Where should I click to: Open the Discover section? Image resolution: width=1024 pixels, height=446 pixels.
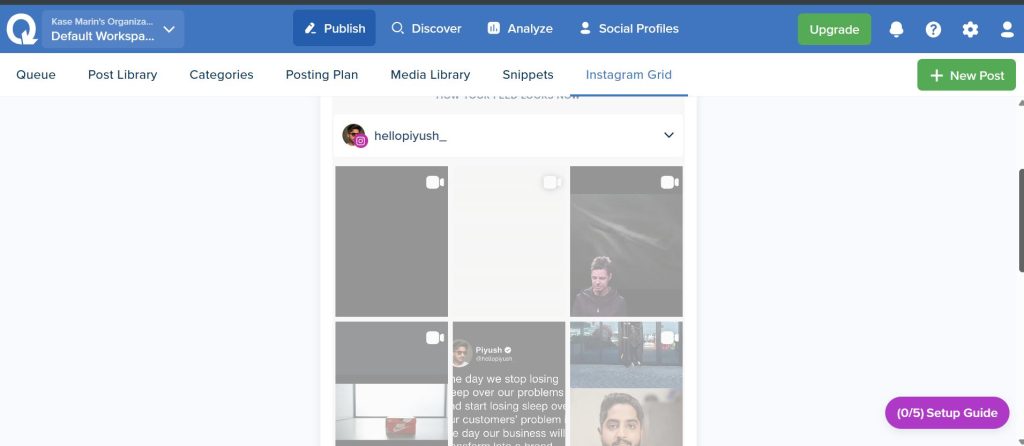coord(426,28)
